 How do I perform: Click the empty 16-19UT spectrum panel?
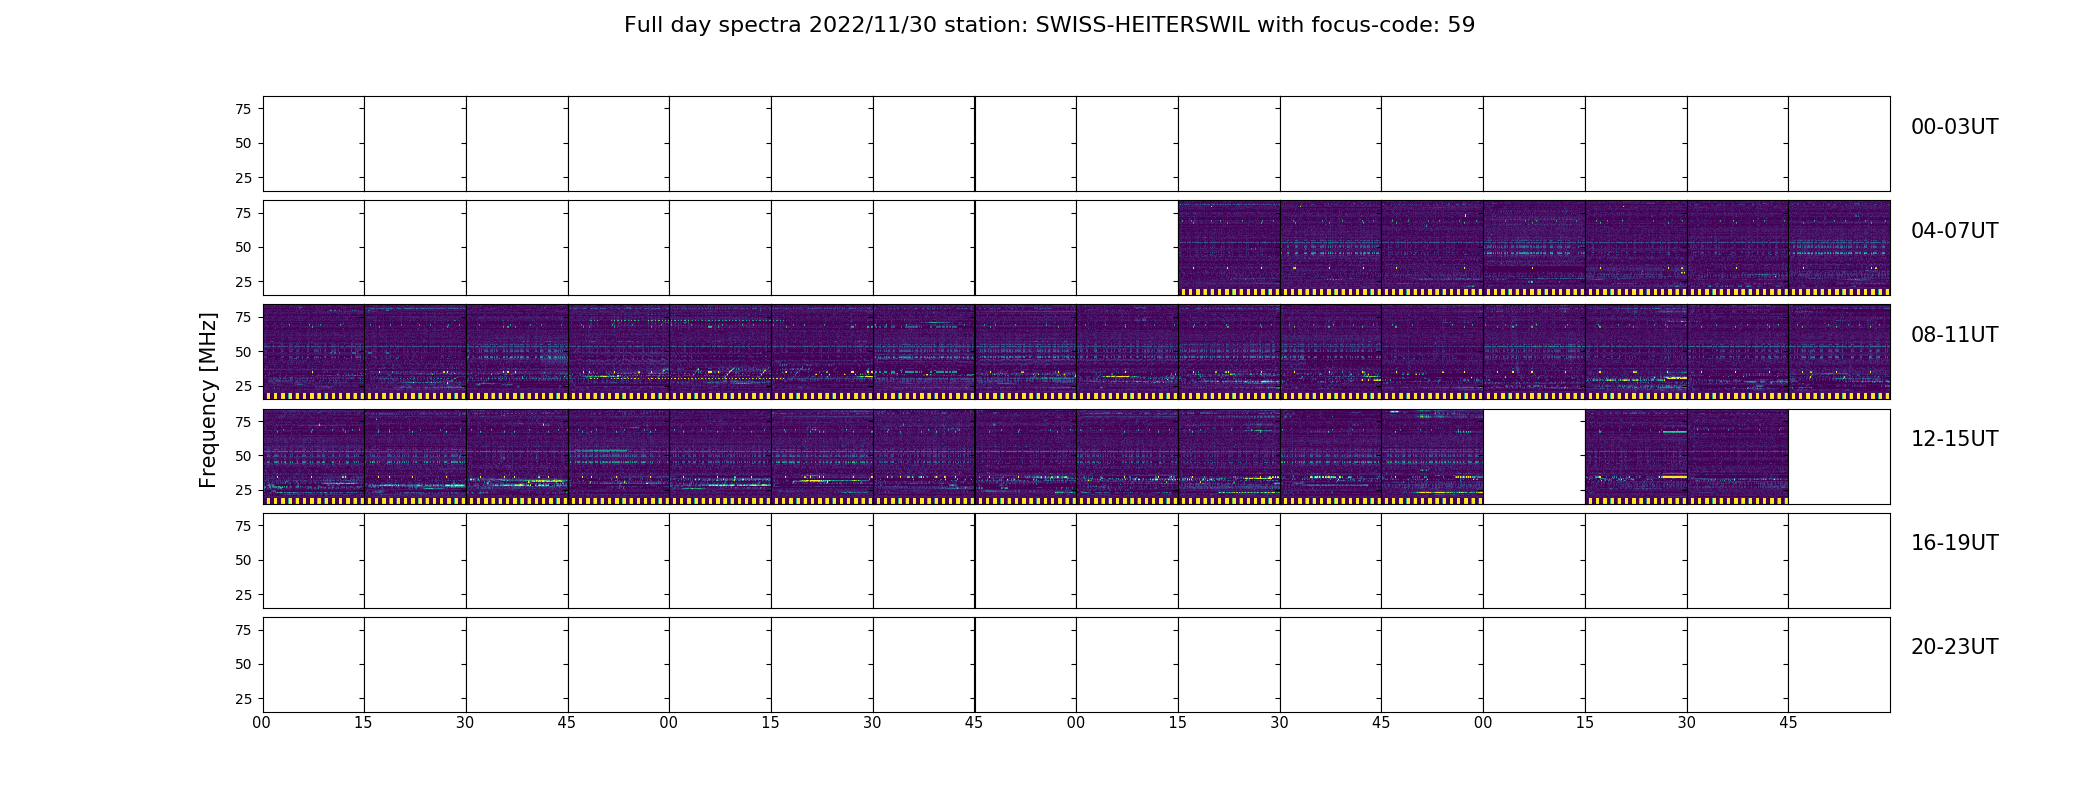point(1076,560)
